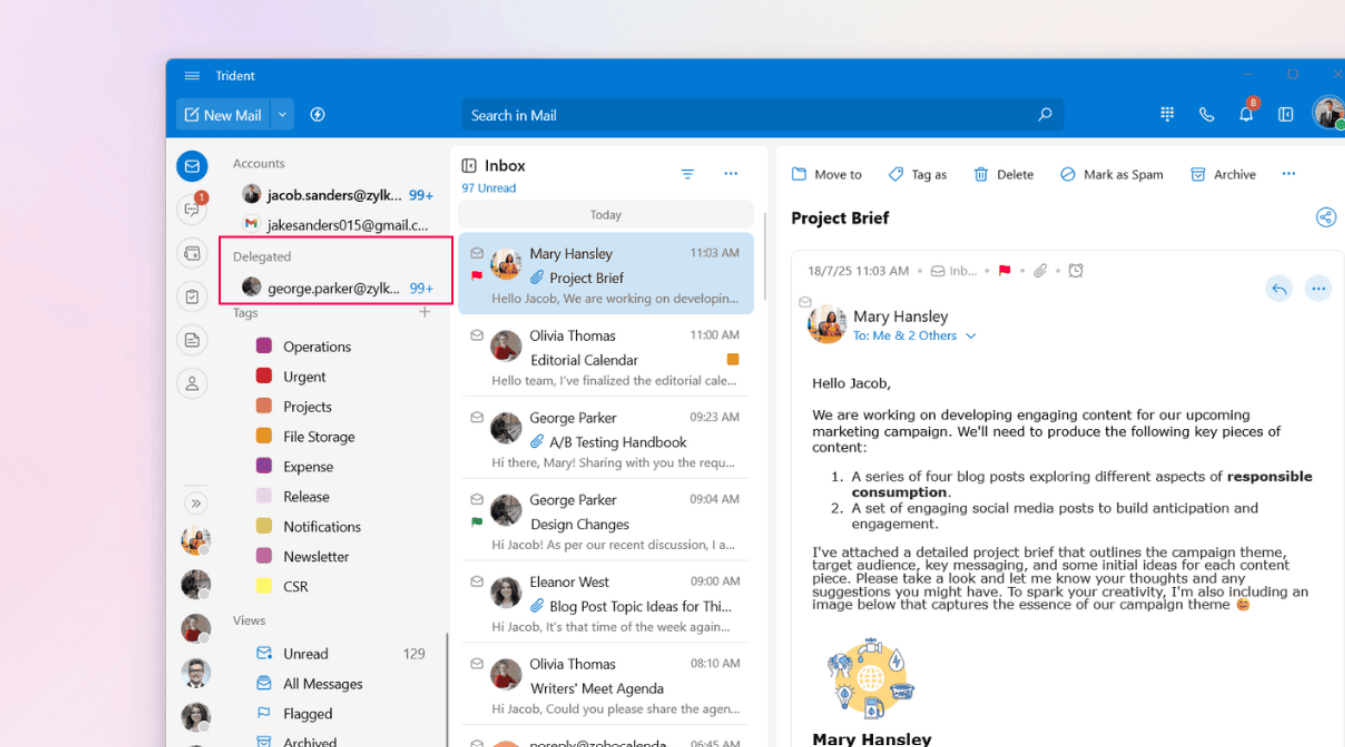Viewport: 1345px width, 747px height.
Task: Toggle the green flag on Design Changes email
Action: tap(477, 522)
